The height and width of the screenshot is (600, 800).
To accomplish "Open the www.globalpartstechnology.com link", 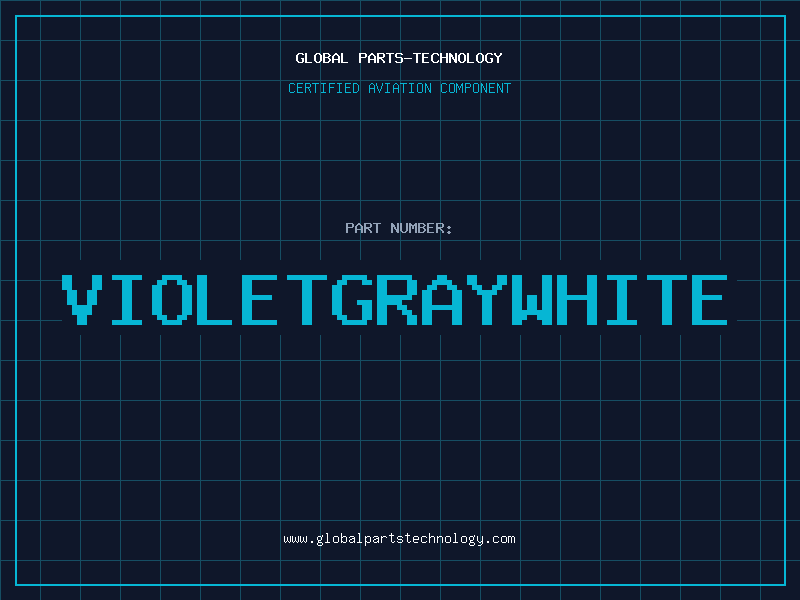I will click(x=399, y=539).
